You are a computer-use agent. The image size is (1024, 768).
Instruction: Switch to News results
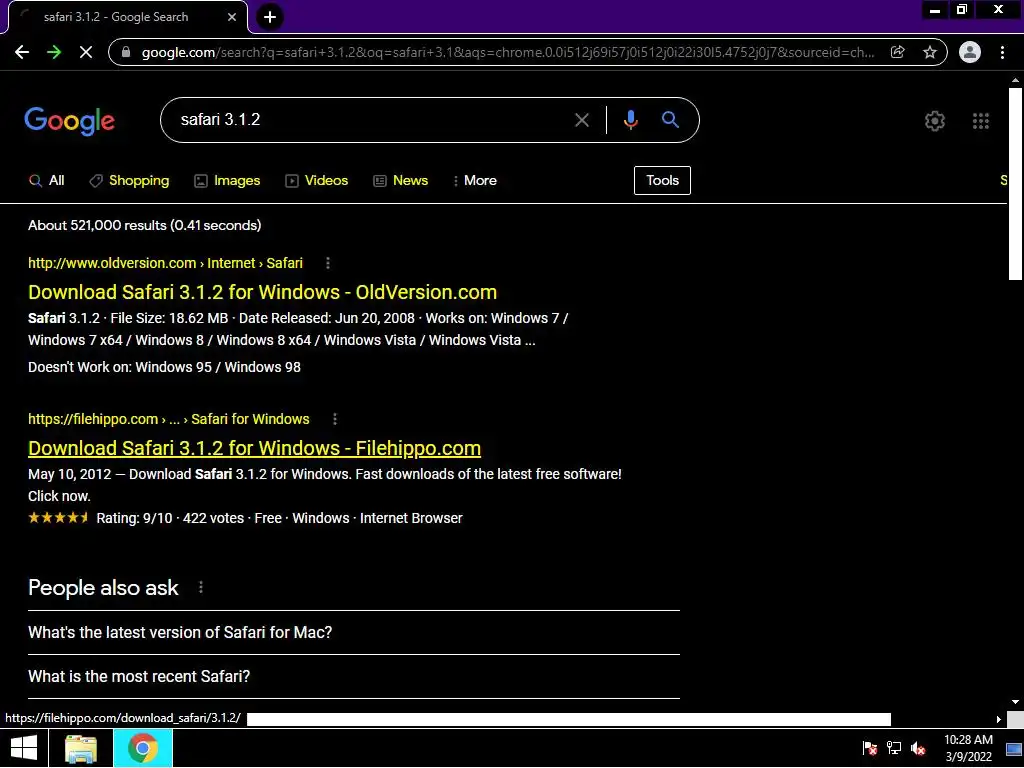coord(400,181)
